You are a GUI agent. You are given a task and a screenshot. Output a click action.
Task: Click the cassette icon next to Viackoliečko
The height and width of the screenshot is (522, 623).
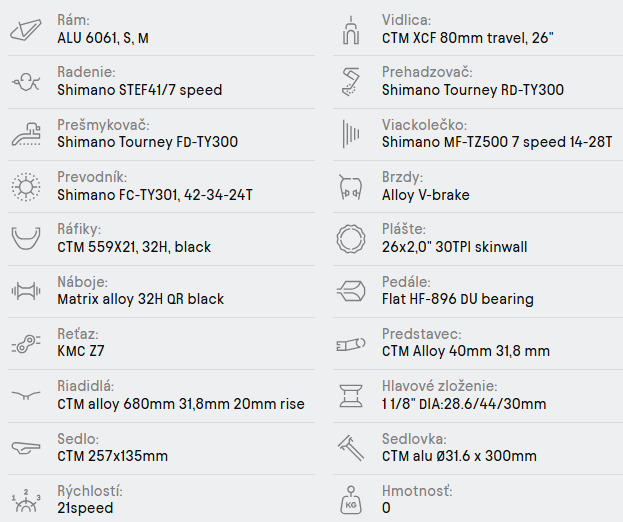point(349,133)
